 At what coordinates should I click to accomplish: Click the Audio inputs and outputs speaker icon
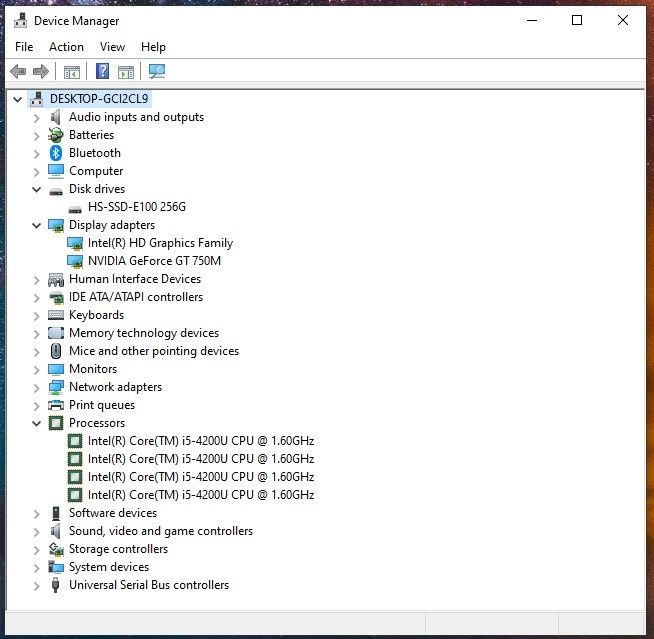[55, 117]
